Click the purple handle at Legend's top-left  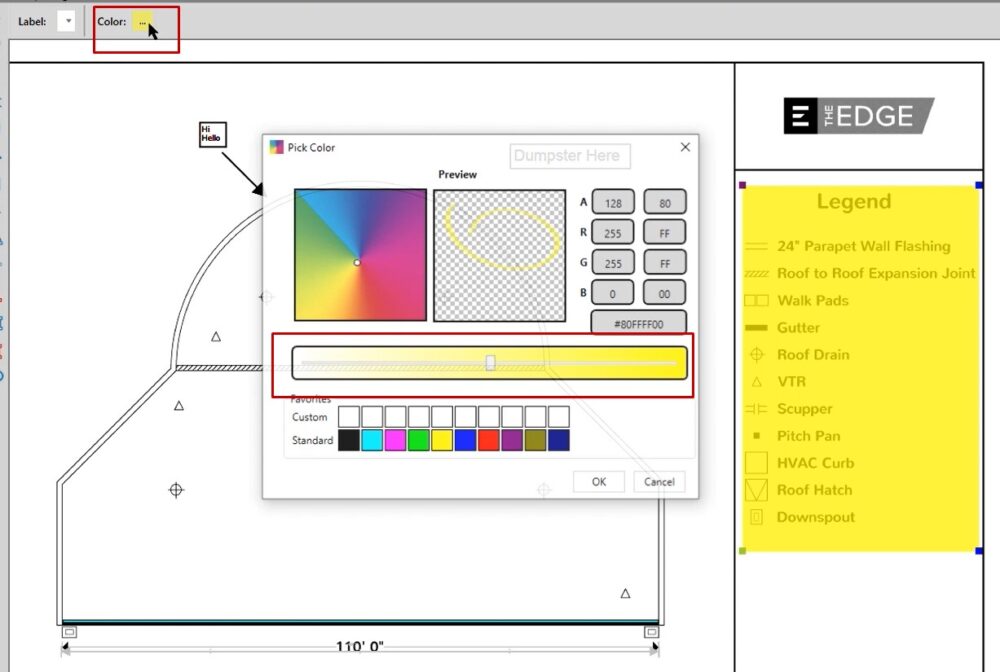tap(742, 185)
